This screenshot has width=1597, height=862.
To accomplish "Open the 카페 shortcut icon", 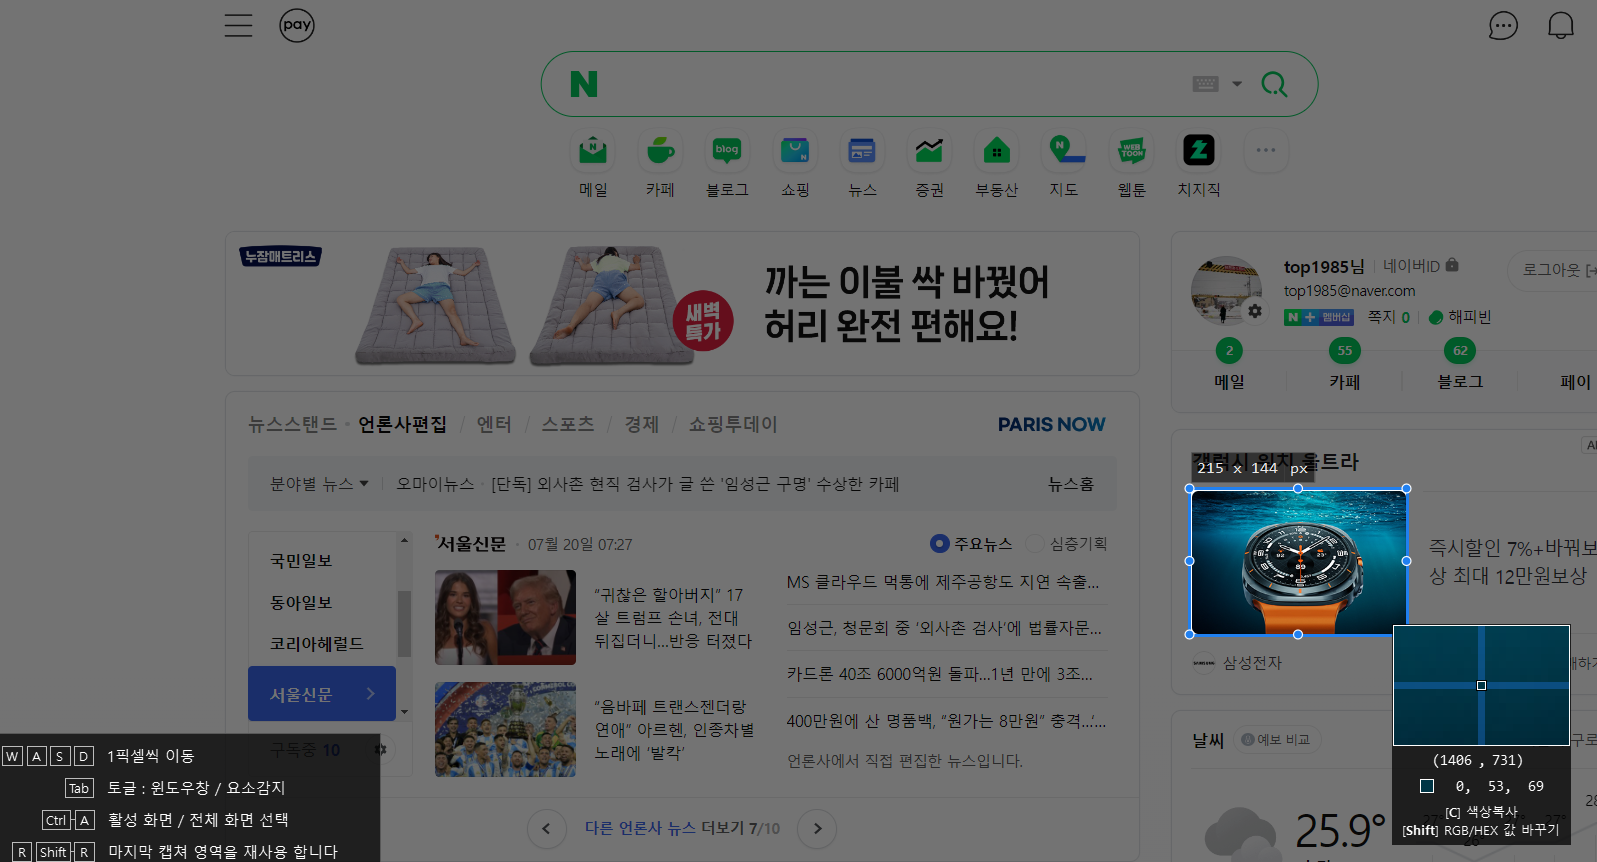I will (660, 151).
